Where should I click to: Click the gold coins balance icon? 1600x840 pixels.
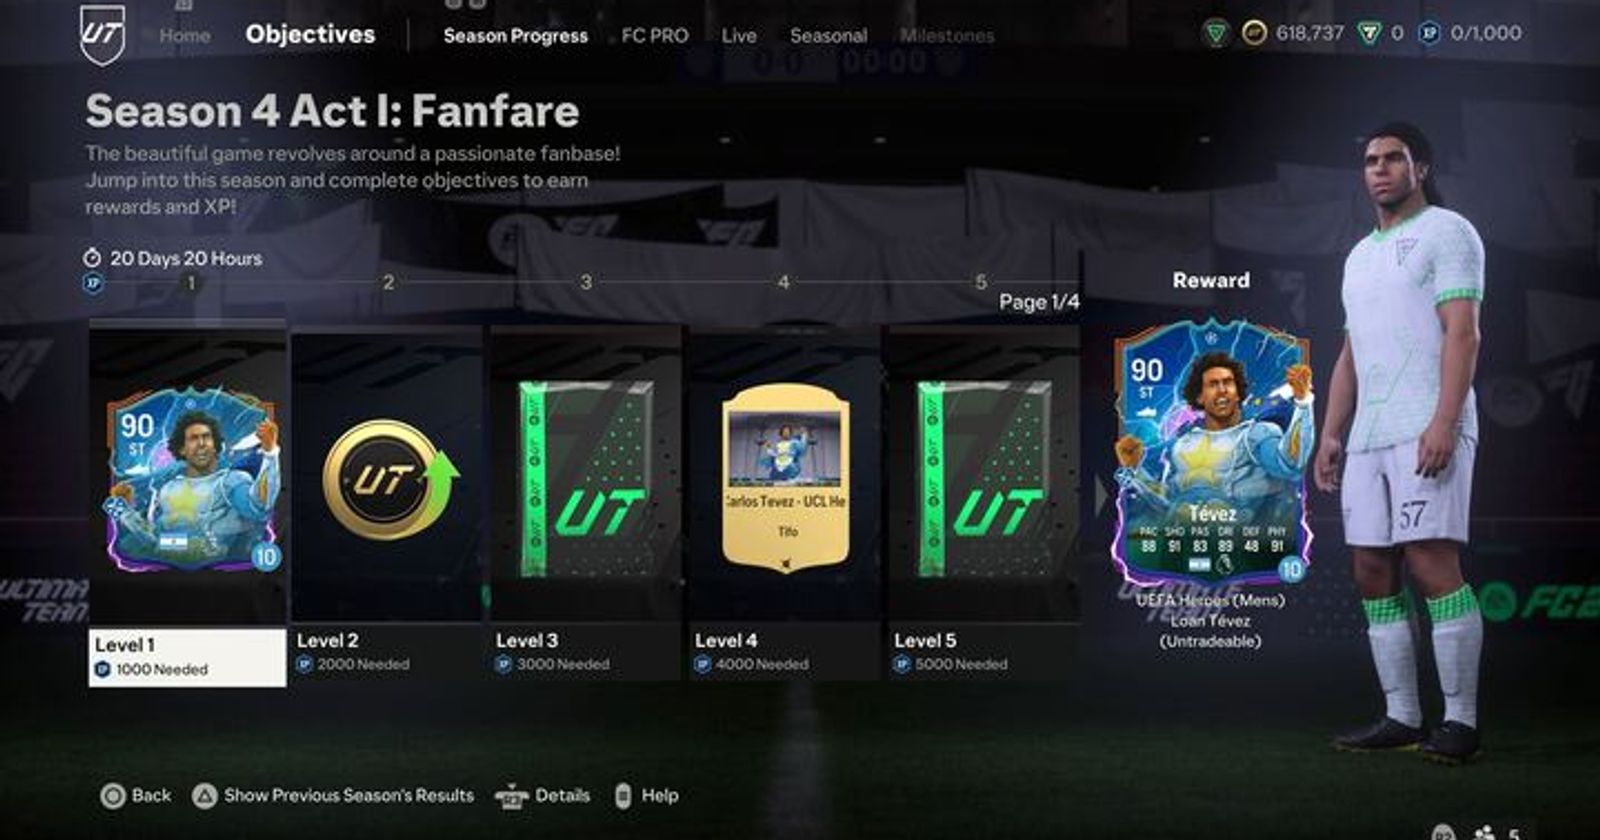point(1254,33)
